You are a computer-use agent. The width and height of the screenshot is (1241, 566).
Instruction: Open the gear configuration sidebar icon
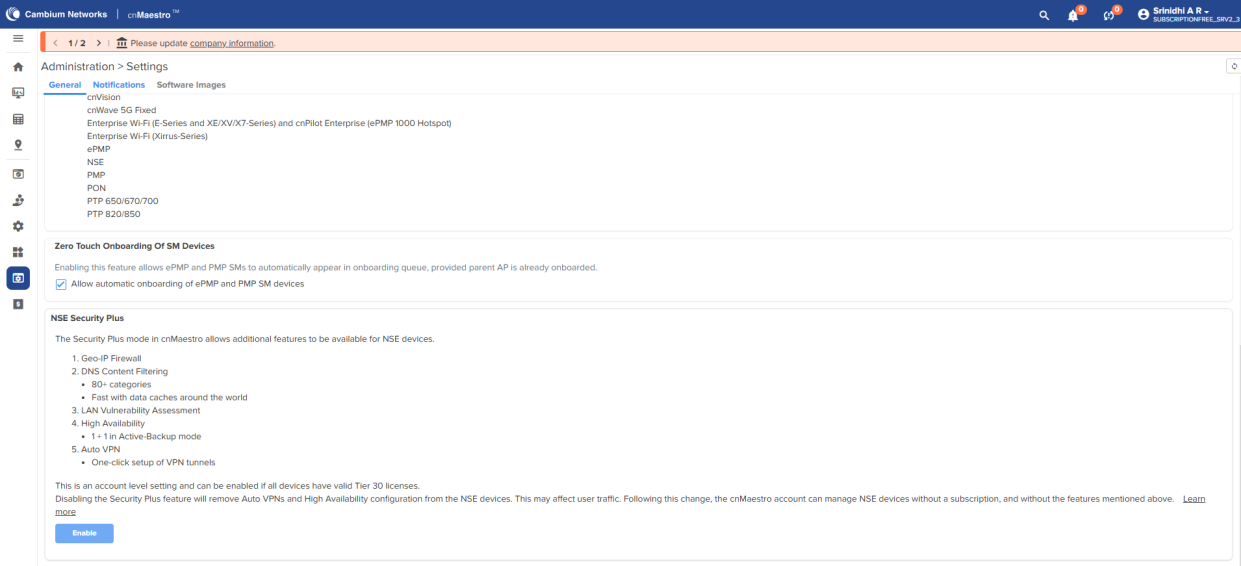[x=17, y=226]
